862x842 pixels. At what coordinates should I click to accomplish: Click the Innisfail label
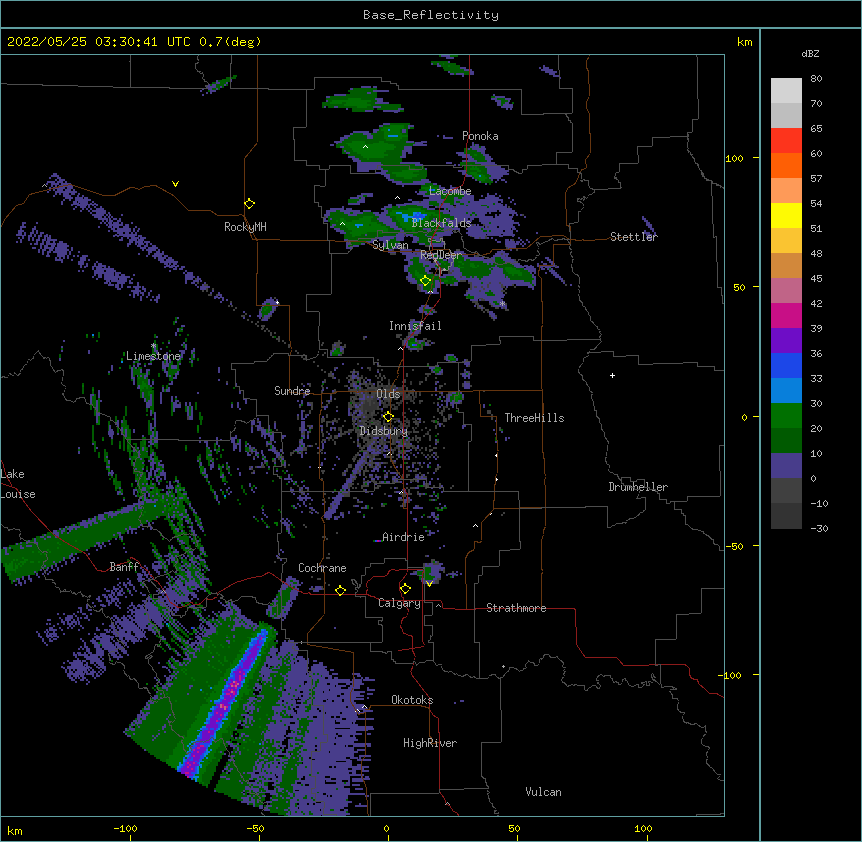pos(415,326)
